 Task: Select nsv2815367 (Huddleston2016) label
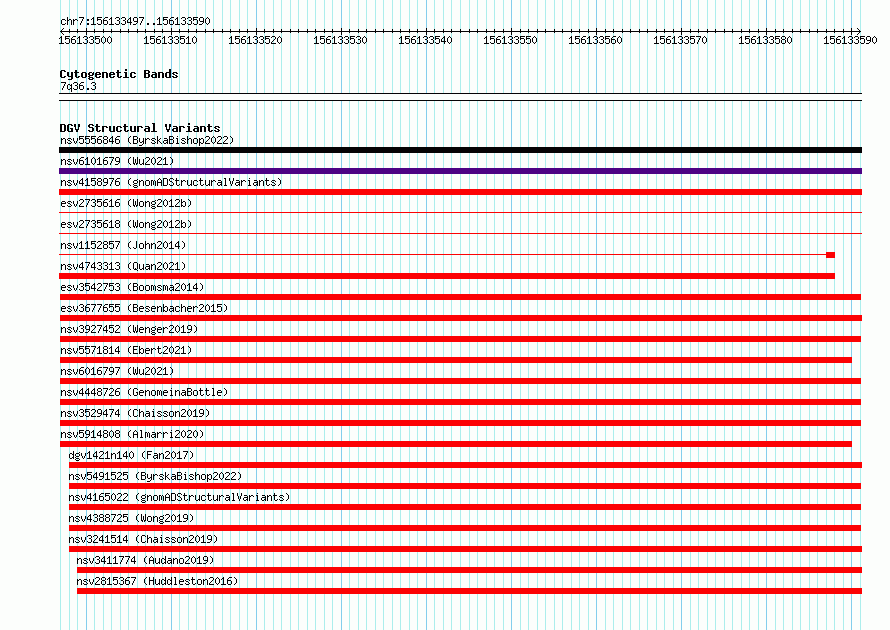(x=157, y=581)
